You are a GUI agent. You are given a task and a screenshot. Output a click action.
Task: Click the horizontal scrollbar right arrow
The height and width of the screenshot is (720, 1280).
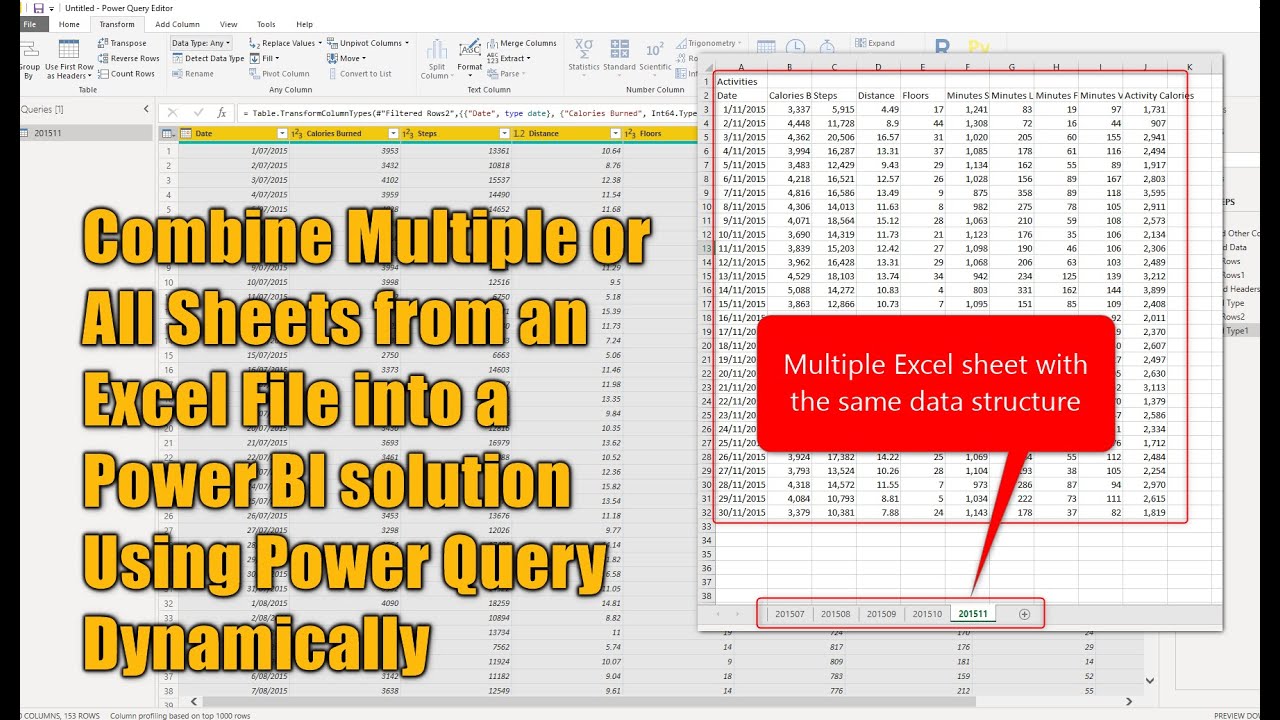point(1129,702)
